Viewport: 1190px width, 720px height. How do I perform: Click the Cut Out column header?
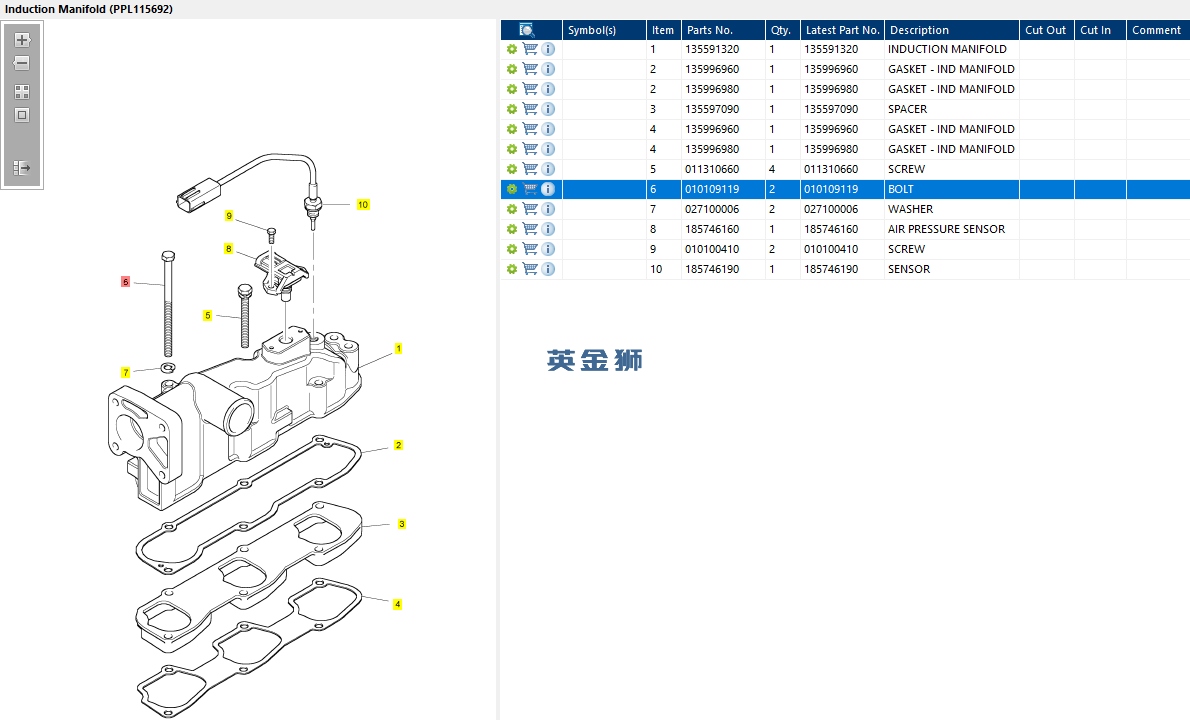(x=1047, y=30)
